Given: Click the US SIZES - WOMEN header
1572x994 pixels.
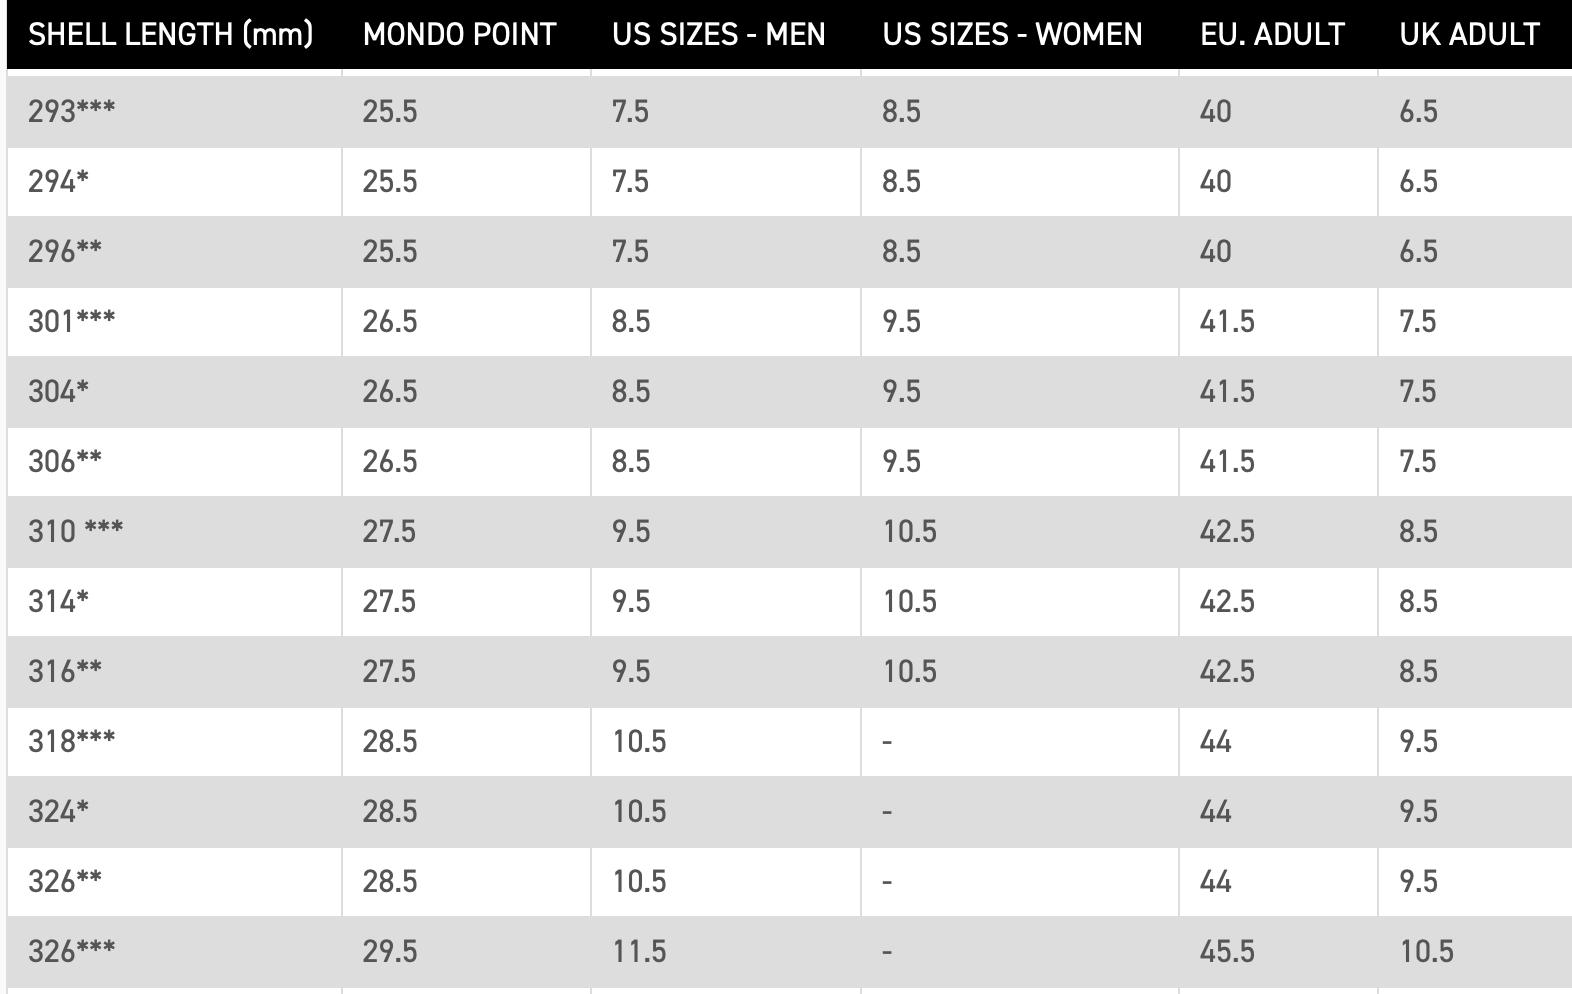Looking at the screenshot, I should pyautogui.click(x=1012, y=35).
